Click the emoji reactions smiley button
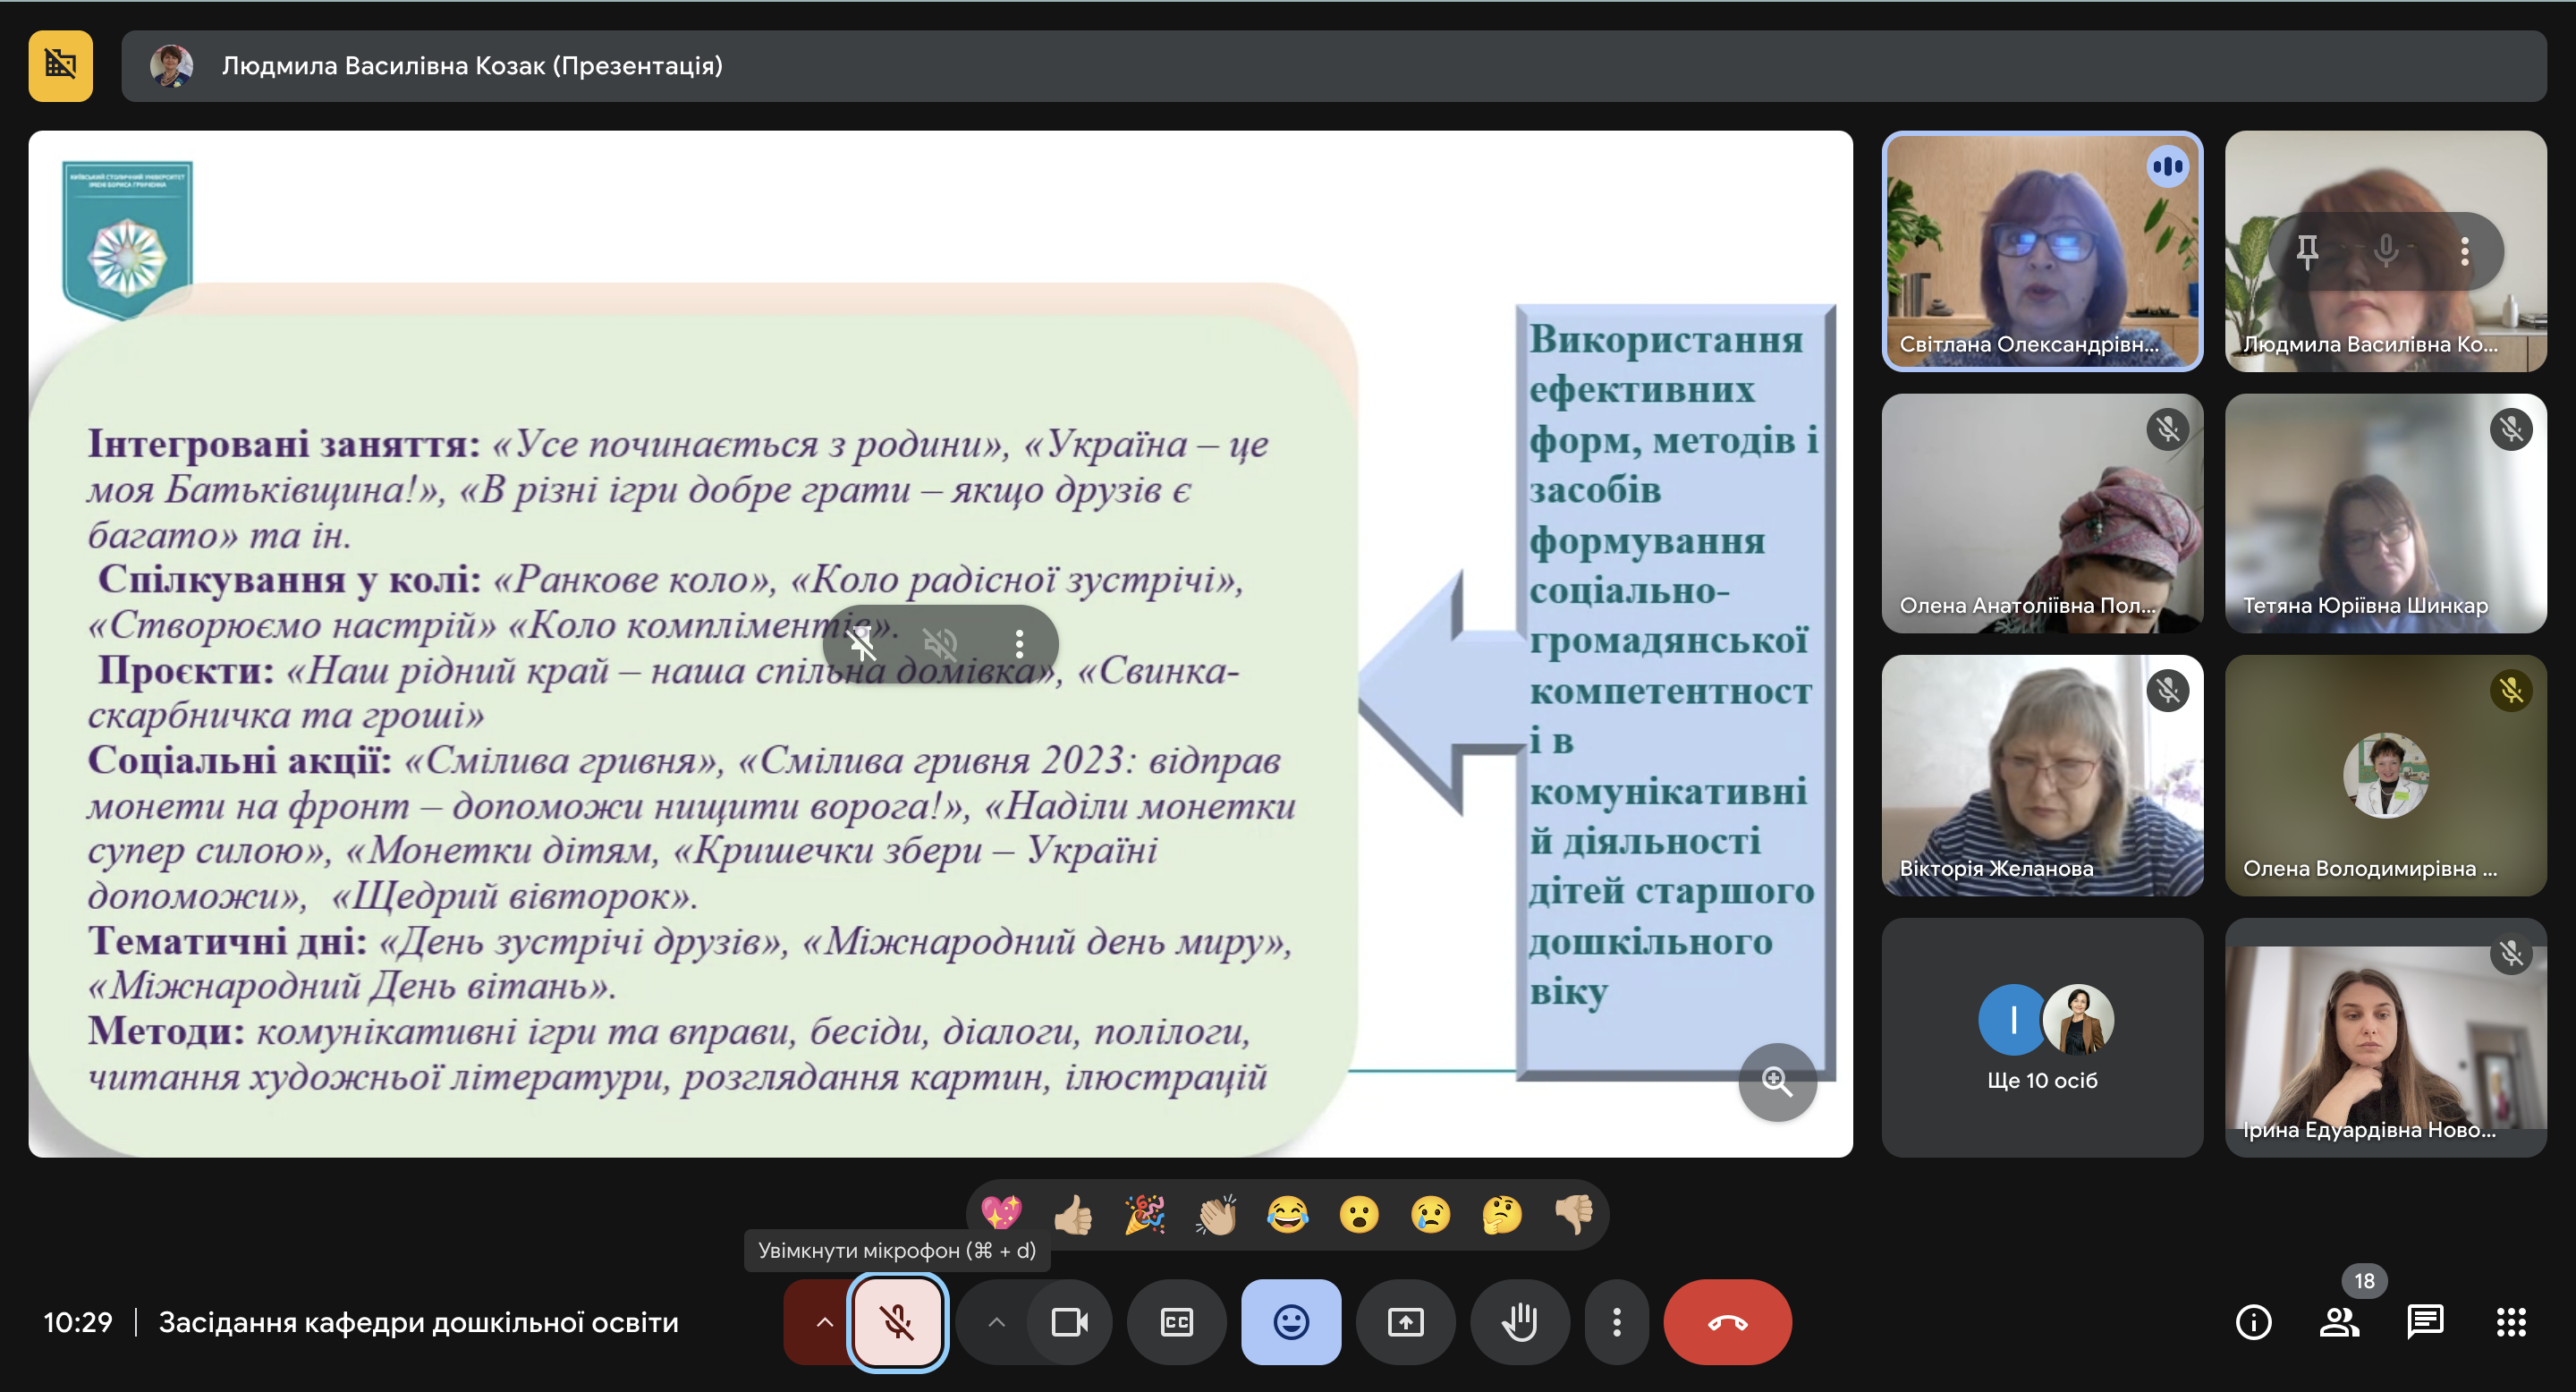This screenshot has height=1392, width=2576. click(x=1290, y=1322)
